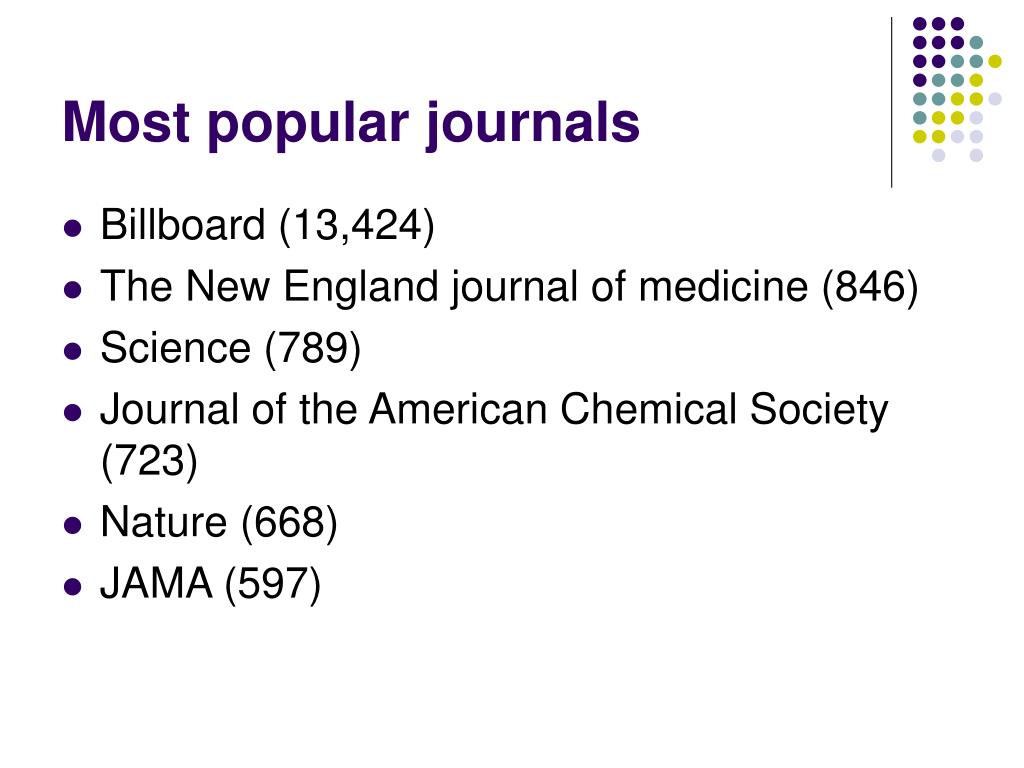Viewport: 1024px width, 768px height.
Task: Click the bullet before The New England journal
Action: (x=73, y=290)
